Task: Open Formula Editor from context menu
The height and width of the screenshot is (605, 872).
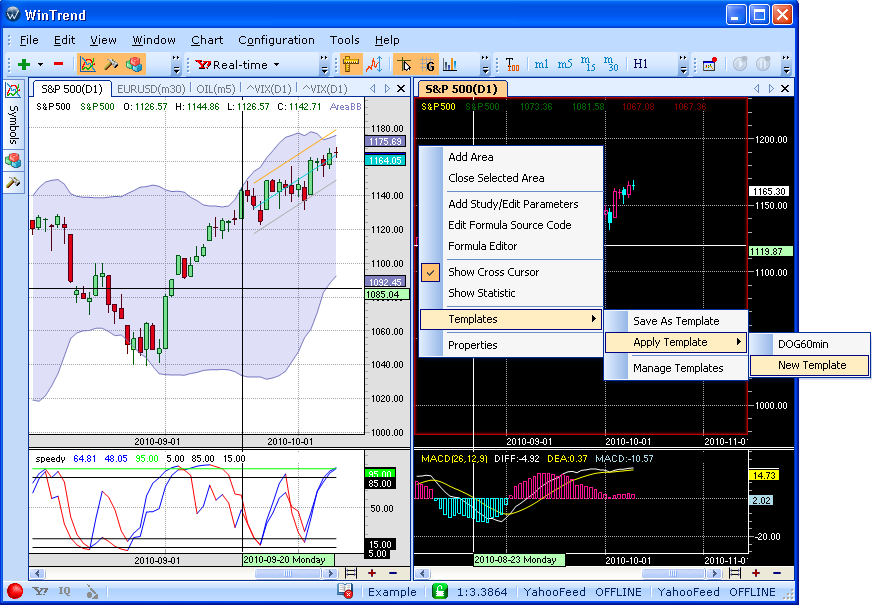Action: coord(482,246)
